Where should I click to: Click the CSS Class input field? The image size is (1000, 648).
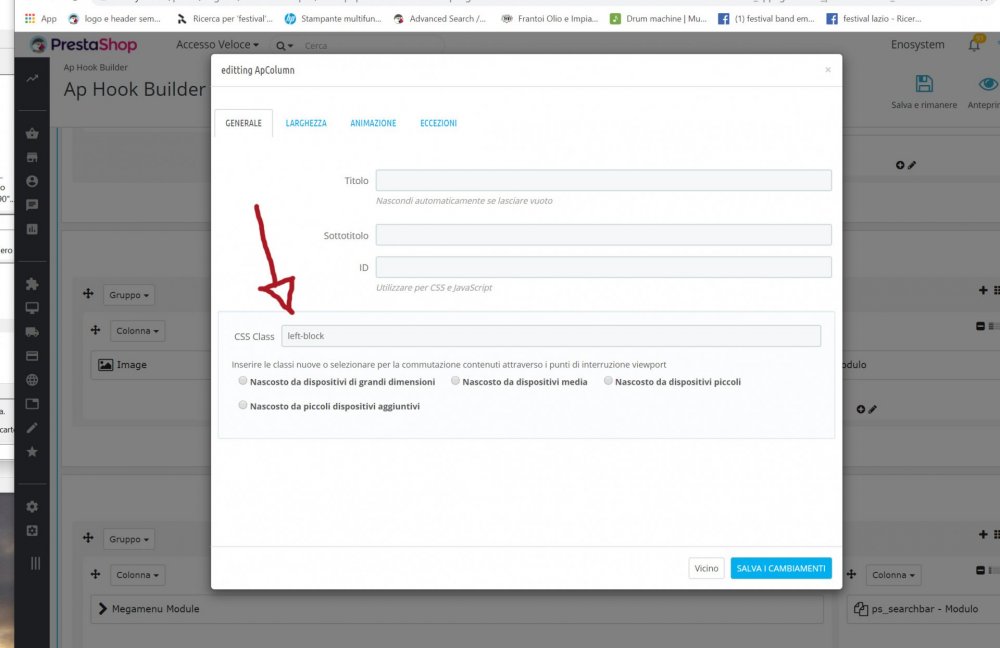551,336
